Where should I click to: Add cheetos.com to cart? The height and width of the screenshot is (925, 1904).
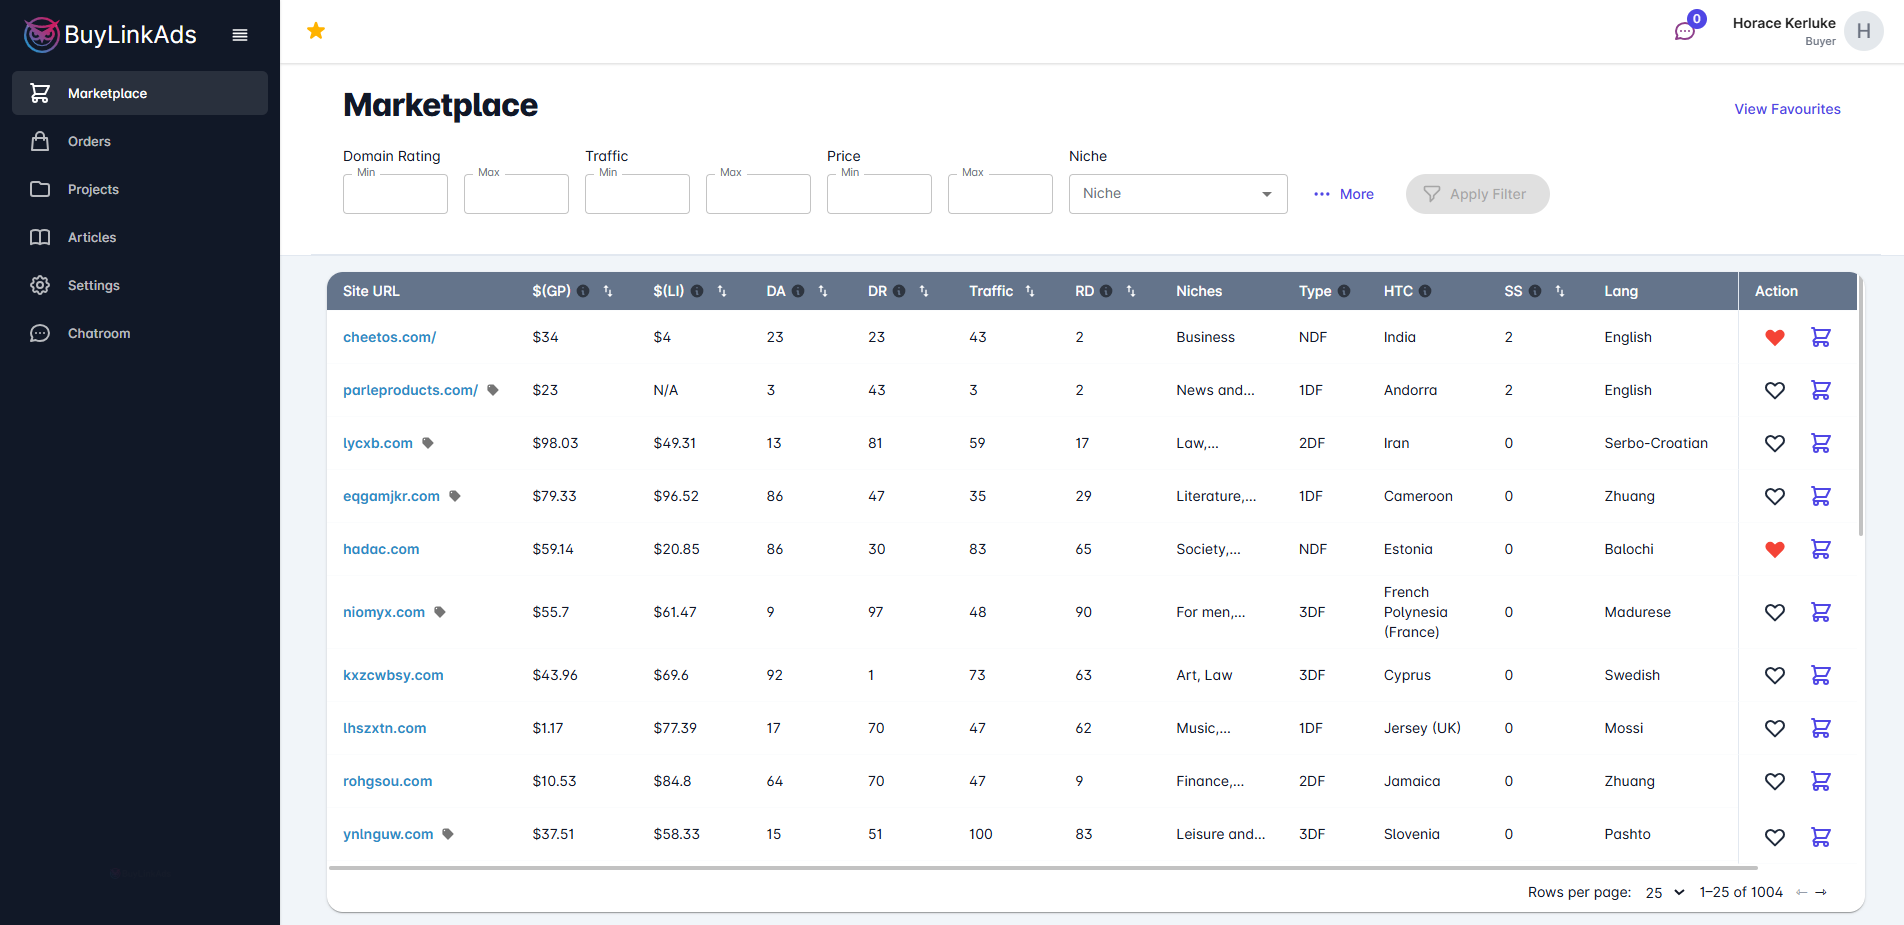pyautogui.click(x=1820, y=338)
